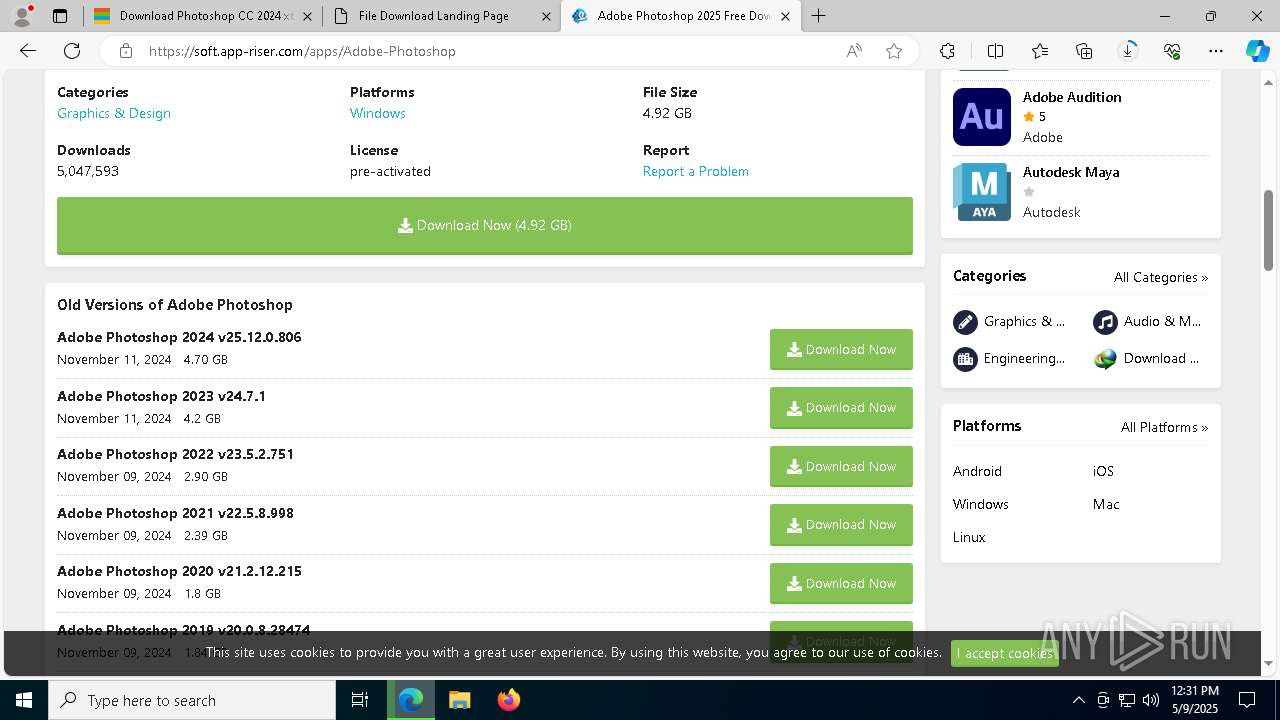Click the Autodesk Maya app icon
1280x720 pixels.
982,192
